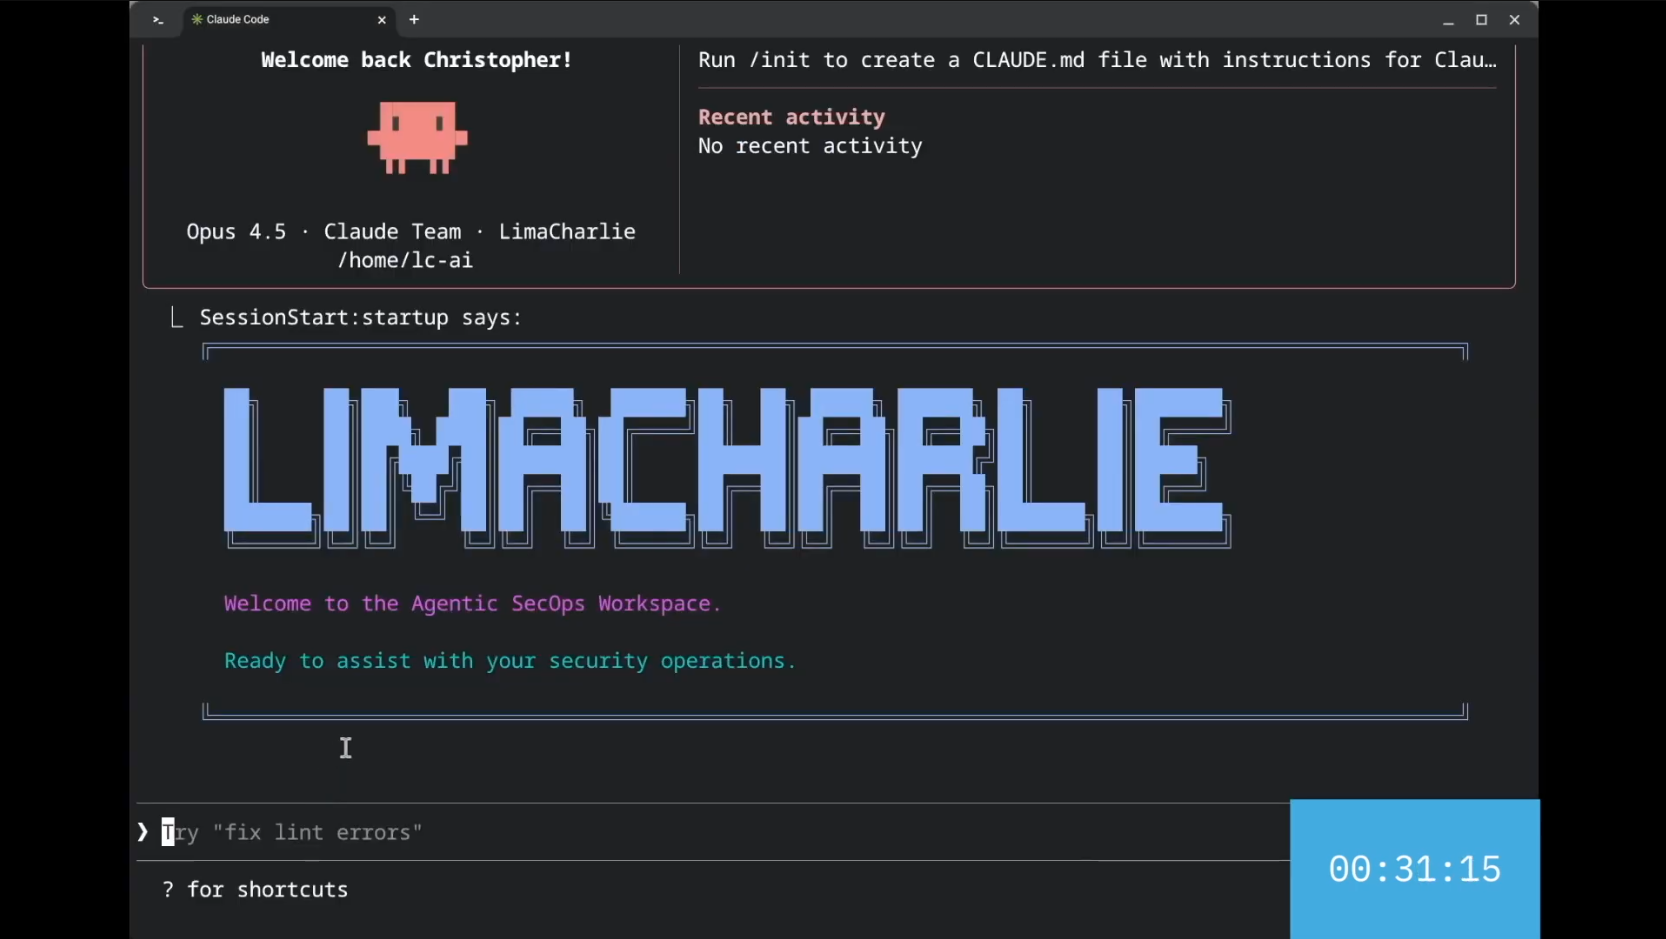Switch to the Claude Code tab

click(289, 20)
